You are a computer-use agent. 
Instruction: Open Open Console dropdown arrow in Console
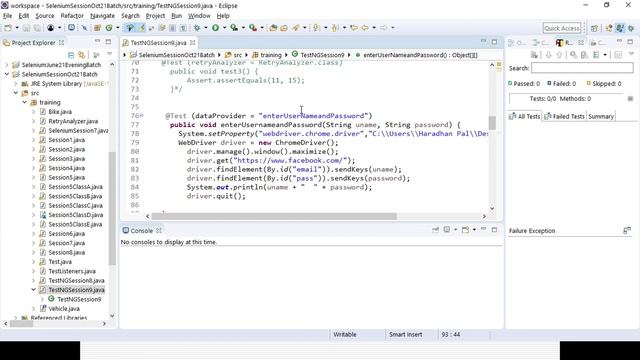coord(474,230)
